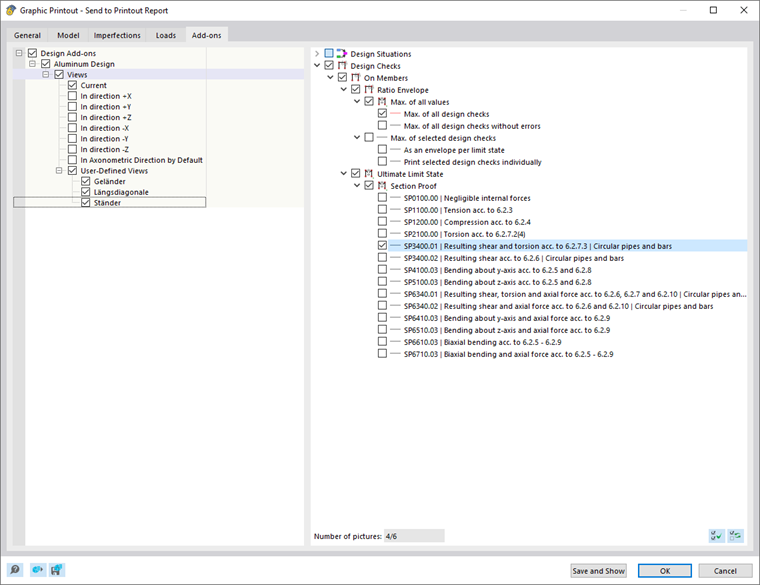The image size is (760, 585).
Task: Collapse the On Members chevron
Action: point(330,78)
